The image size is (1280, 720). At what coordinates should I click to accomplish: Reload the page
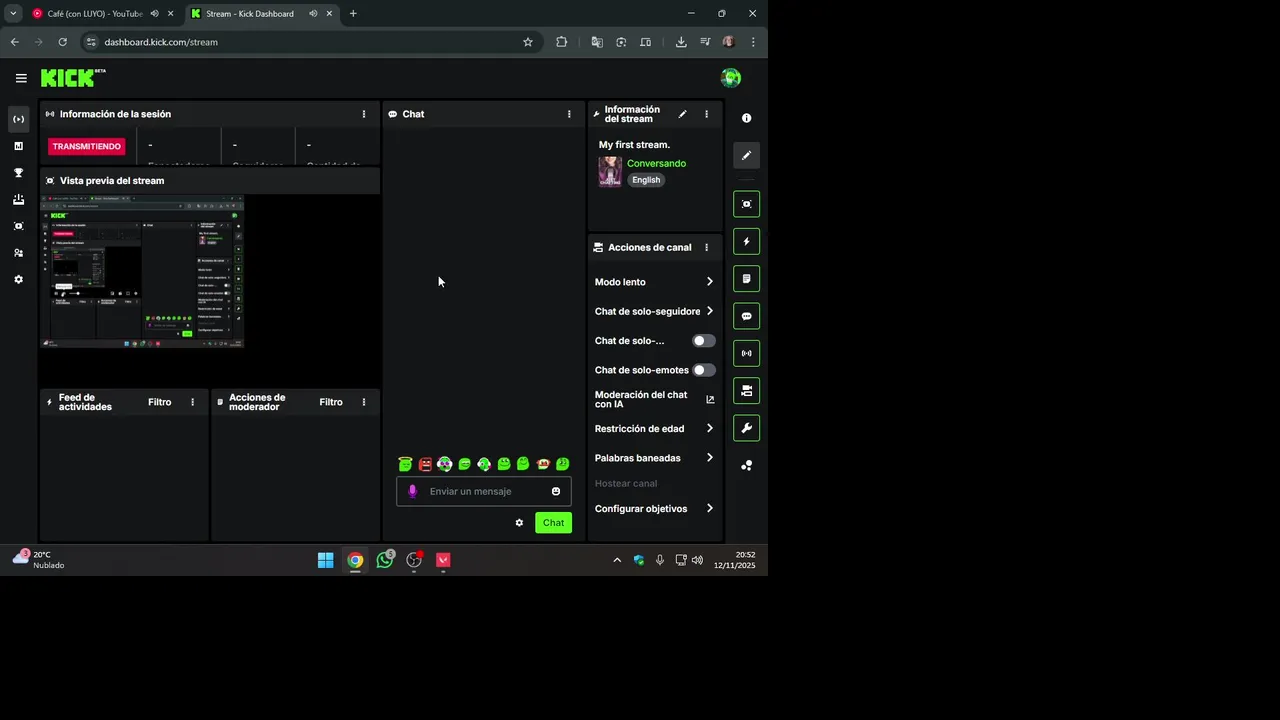[x=62, y=42]
